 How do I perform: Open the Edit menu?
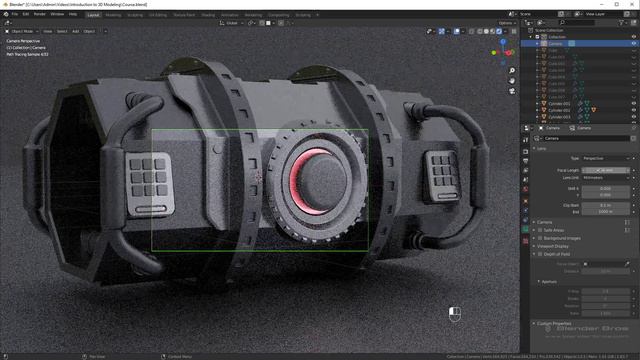[26, 14]
